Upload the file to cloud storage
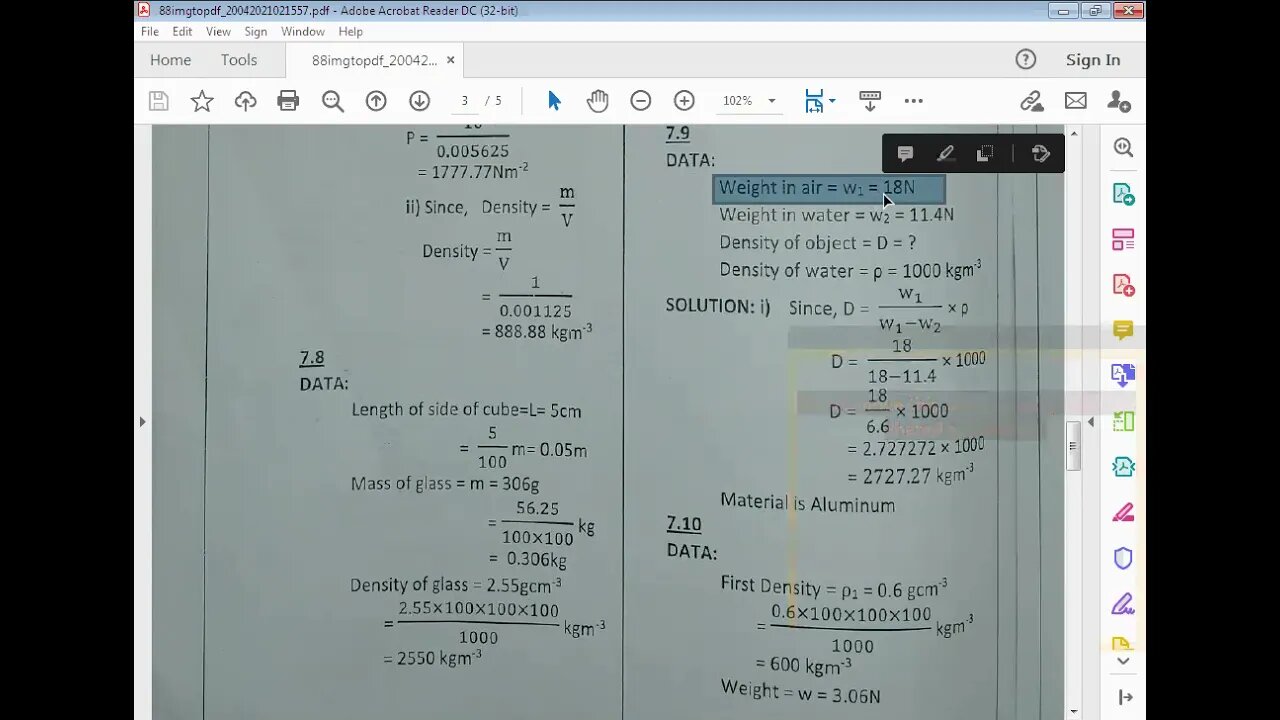Screen dimensions: 1280x720 (x=245, y=101)
